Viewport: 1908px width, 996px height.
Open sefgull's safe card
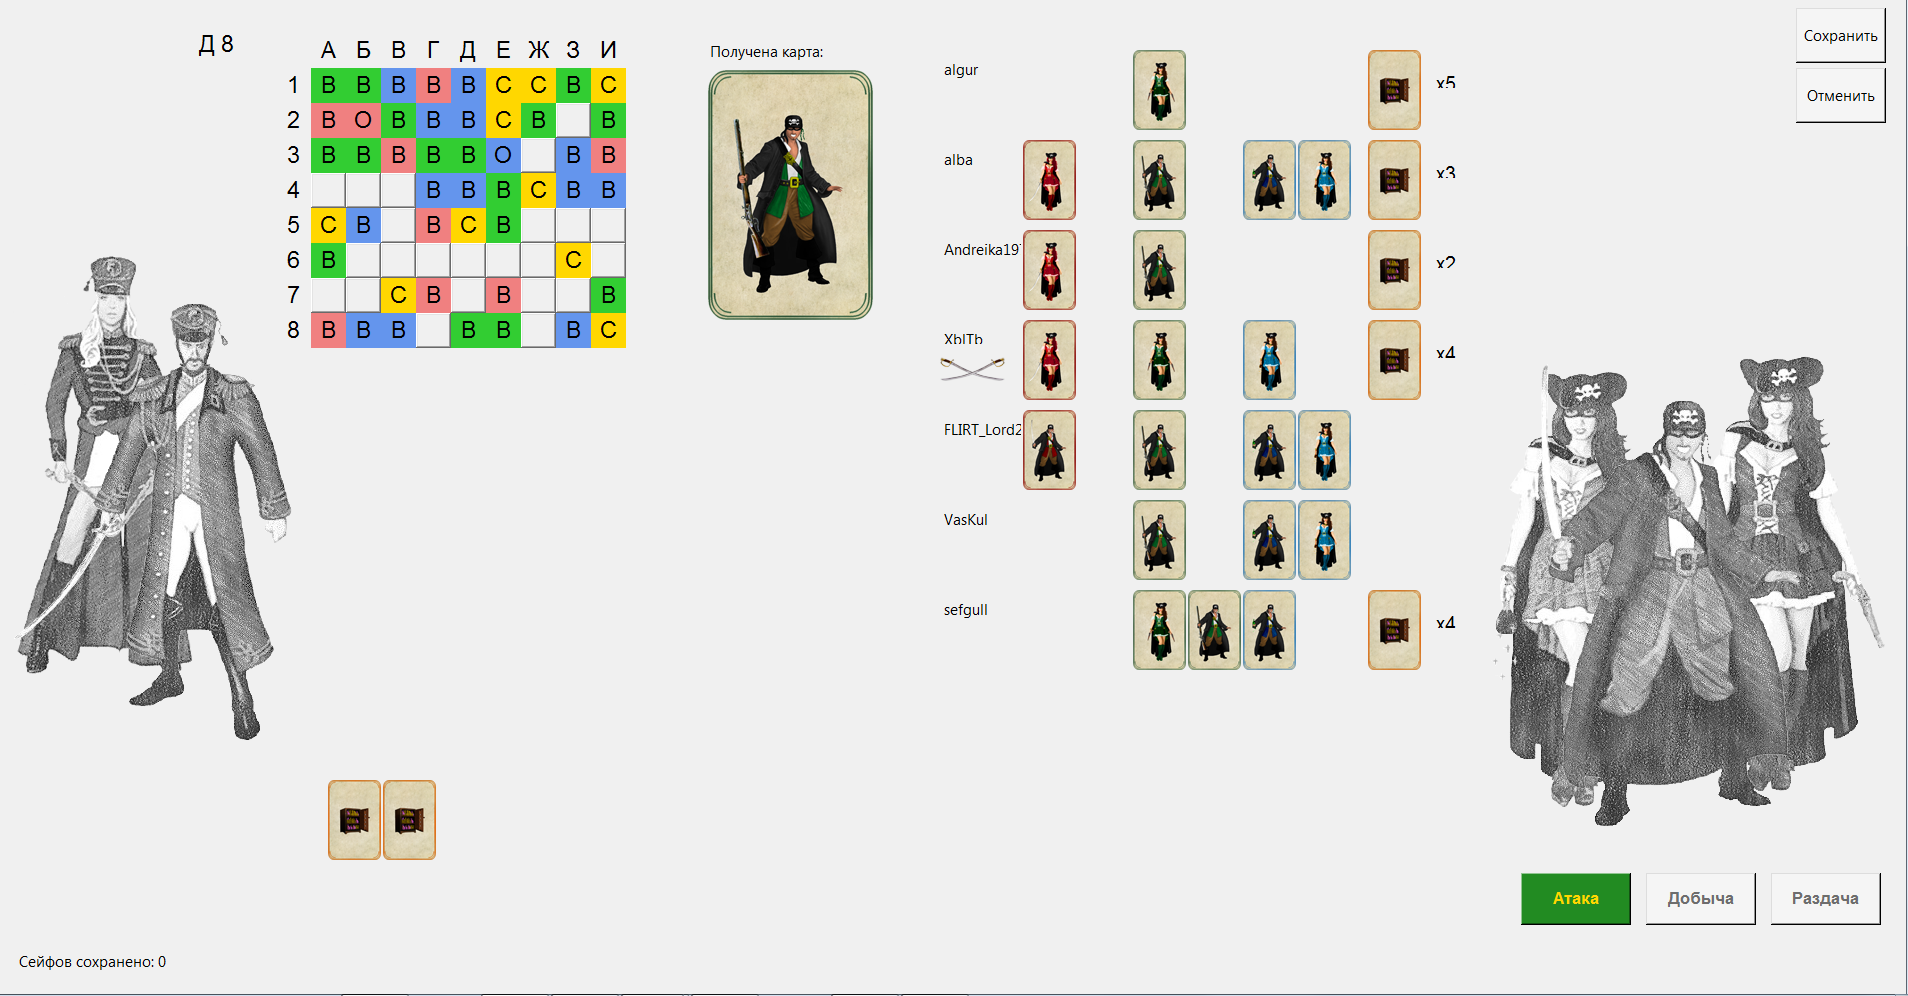tap(1394, 630)
